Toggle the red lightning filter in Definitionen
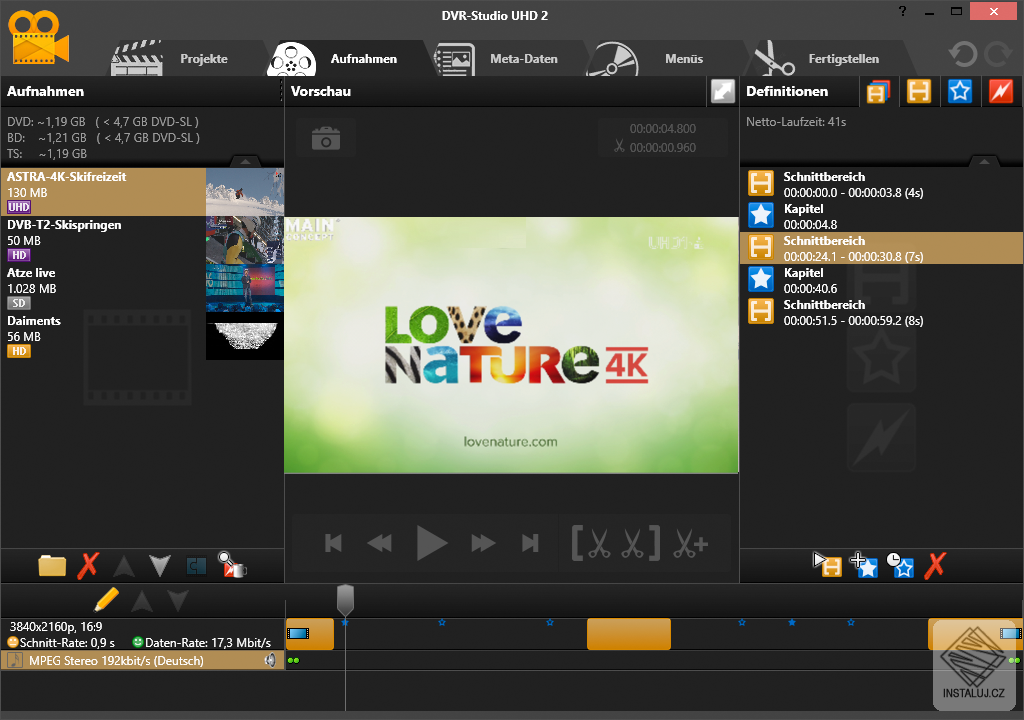The image size is (1024, 720). (1001, 91)
